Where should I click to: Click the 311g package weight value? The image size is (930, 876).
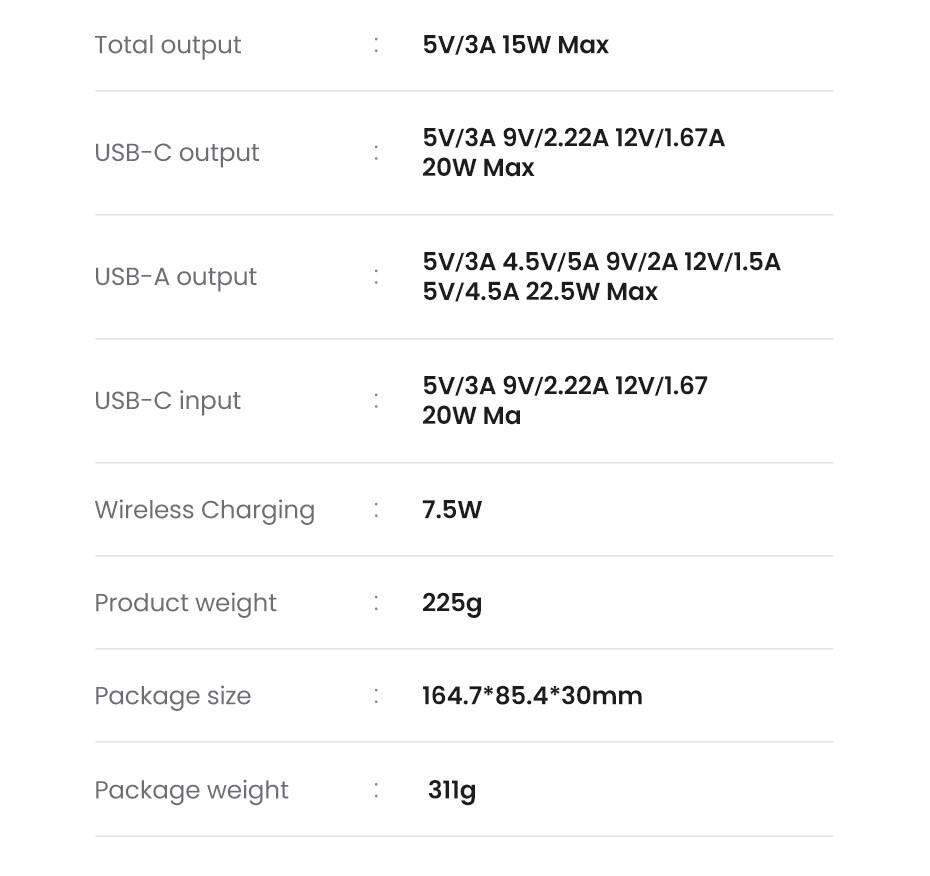coord(452,791)
